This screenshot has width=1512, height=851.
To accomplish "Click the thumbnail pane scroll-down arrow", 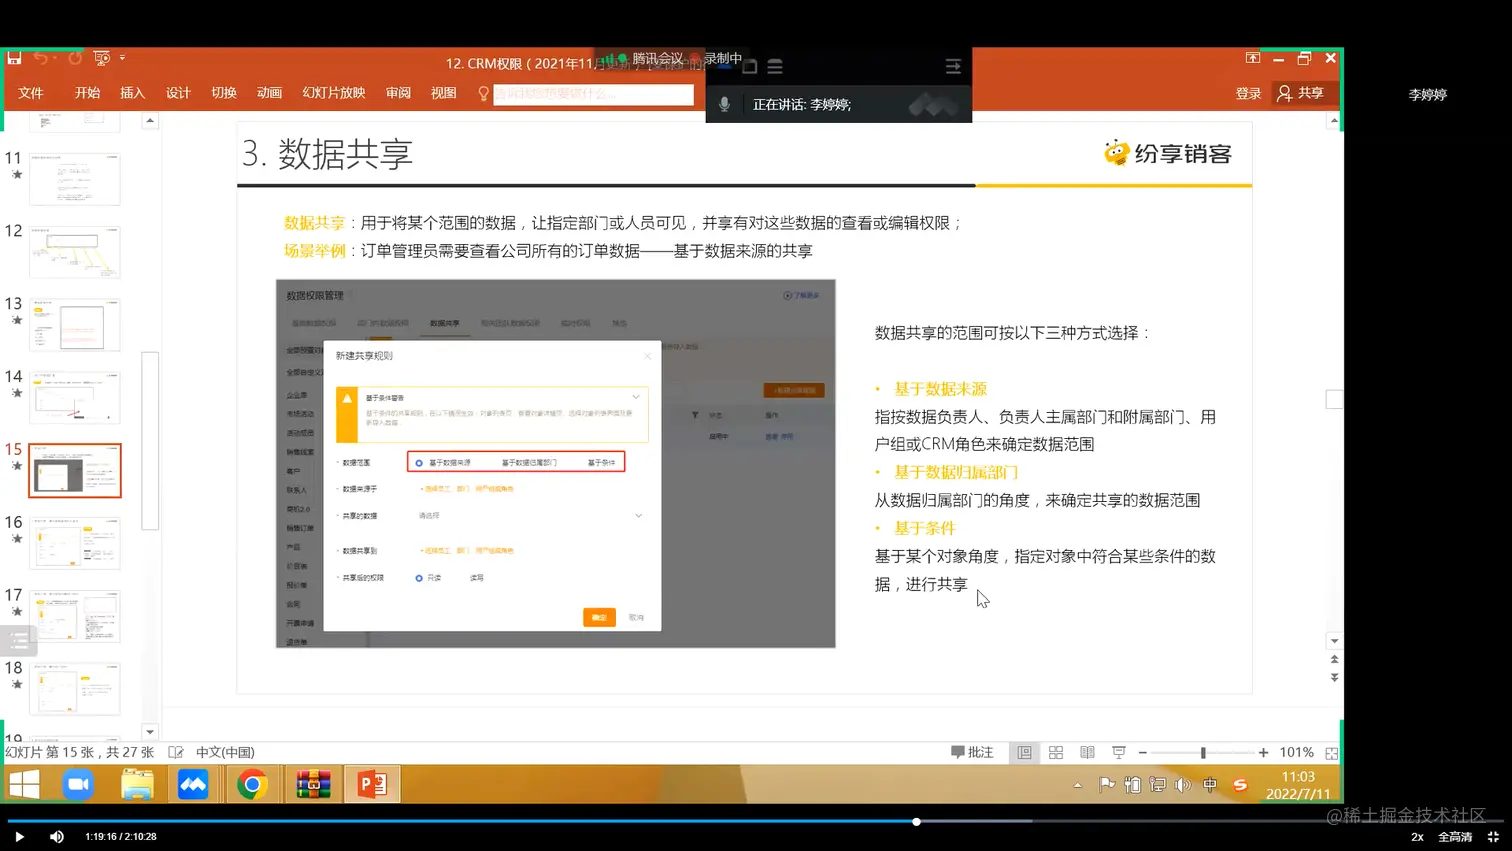I will (150, 732).
